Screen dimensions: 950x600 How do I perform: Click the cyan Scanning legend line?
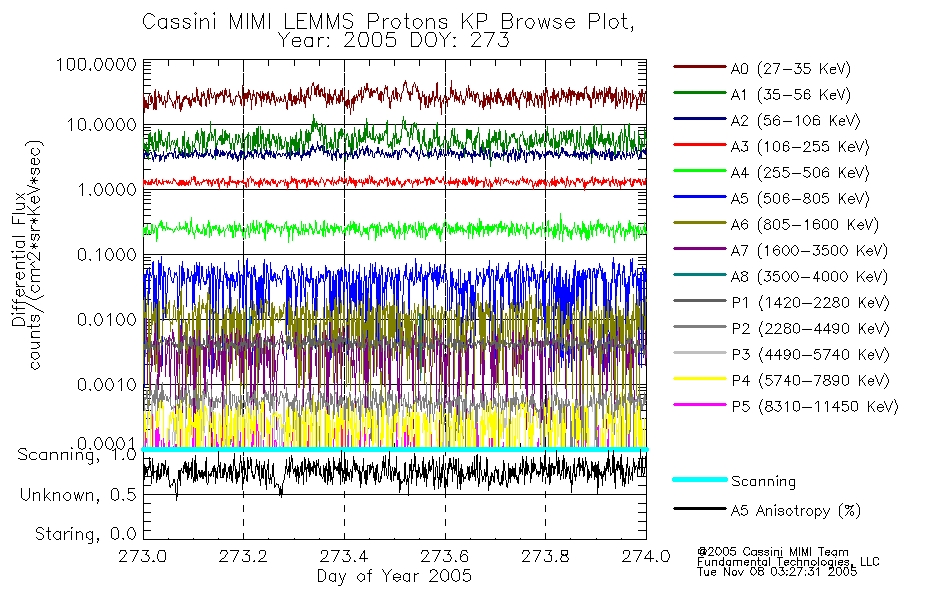tap(700, 479)
